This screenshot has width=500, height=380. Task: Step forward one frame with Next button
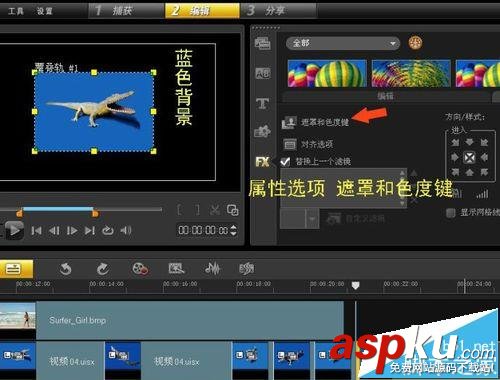(72, 230)
